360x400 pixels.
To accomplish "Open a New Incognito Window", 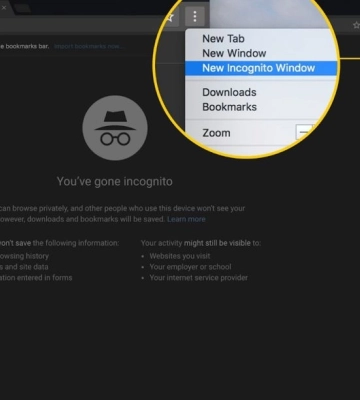I will click(261, 68).
